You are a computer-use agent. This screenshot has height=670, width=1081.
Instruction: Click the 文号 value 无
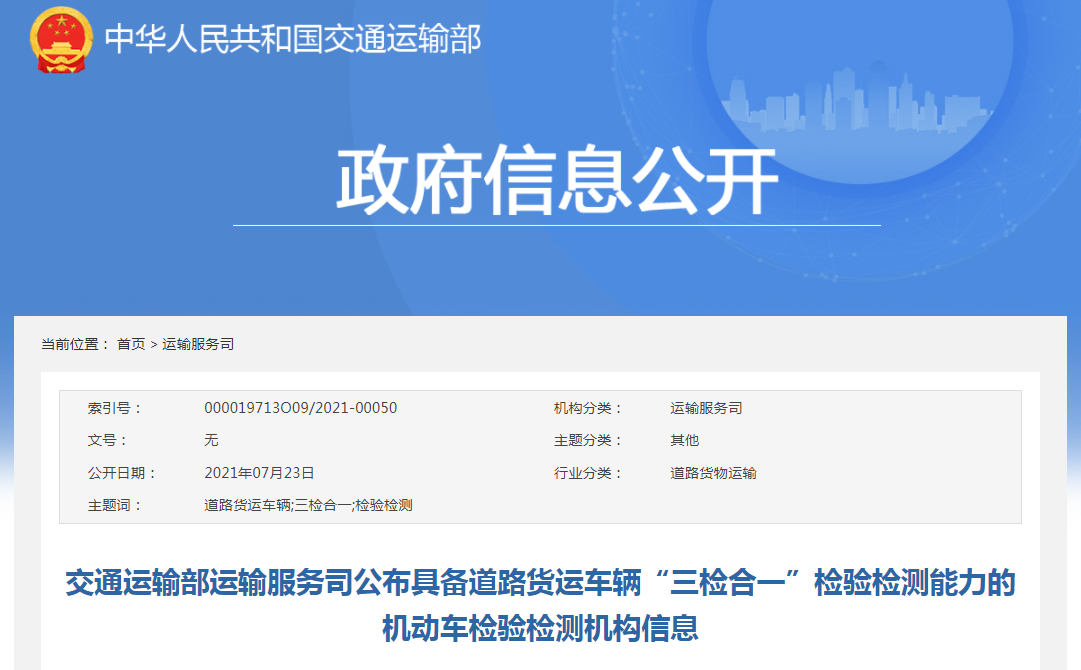click(x=211, y=440)
